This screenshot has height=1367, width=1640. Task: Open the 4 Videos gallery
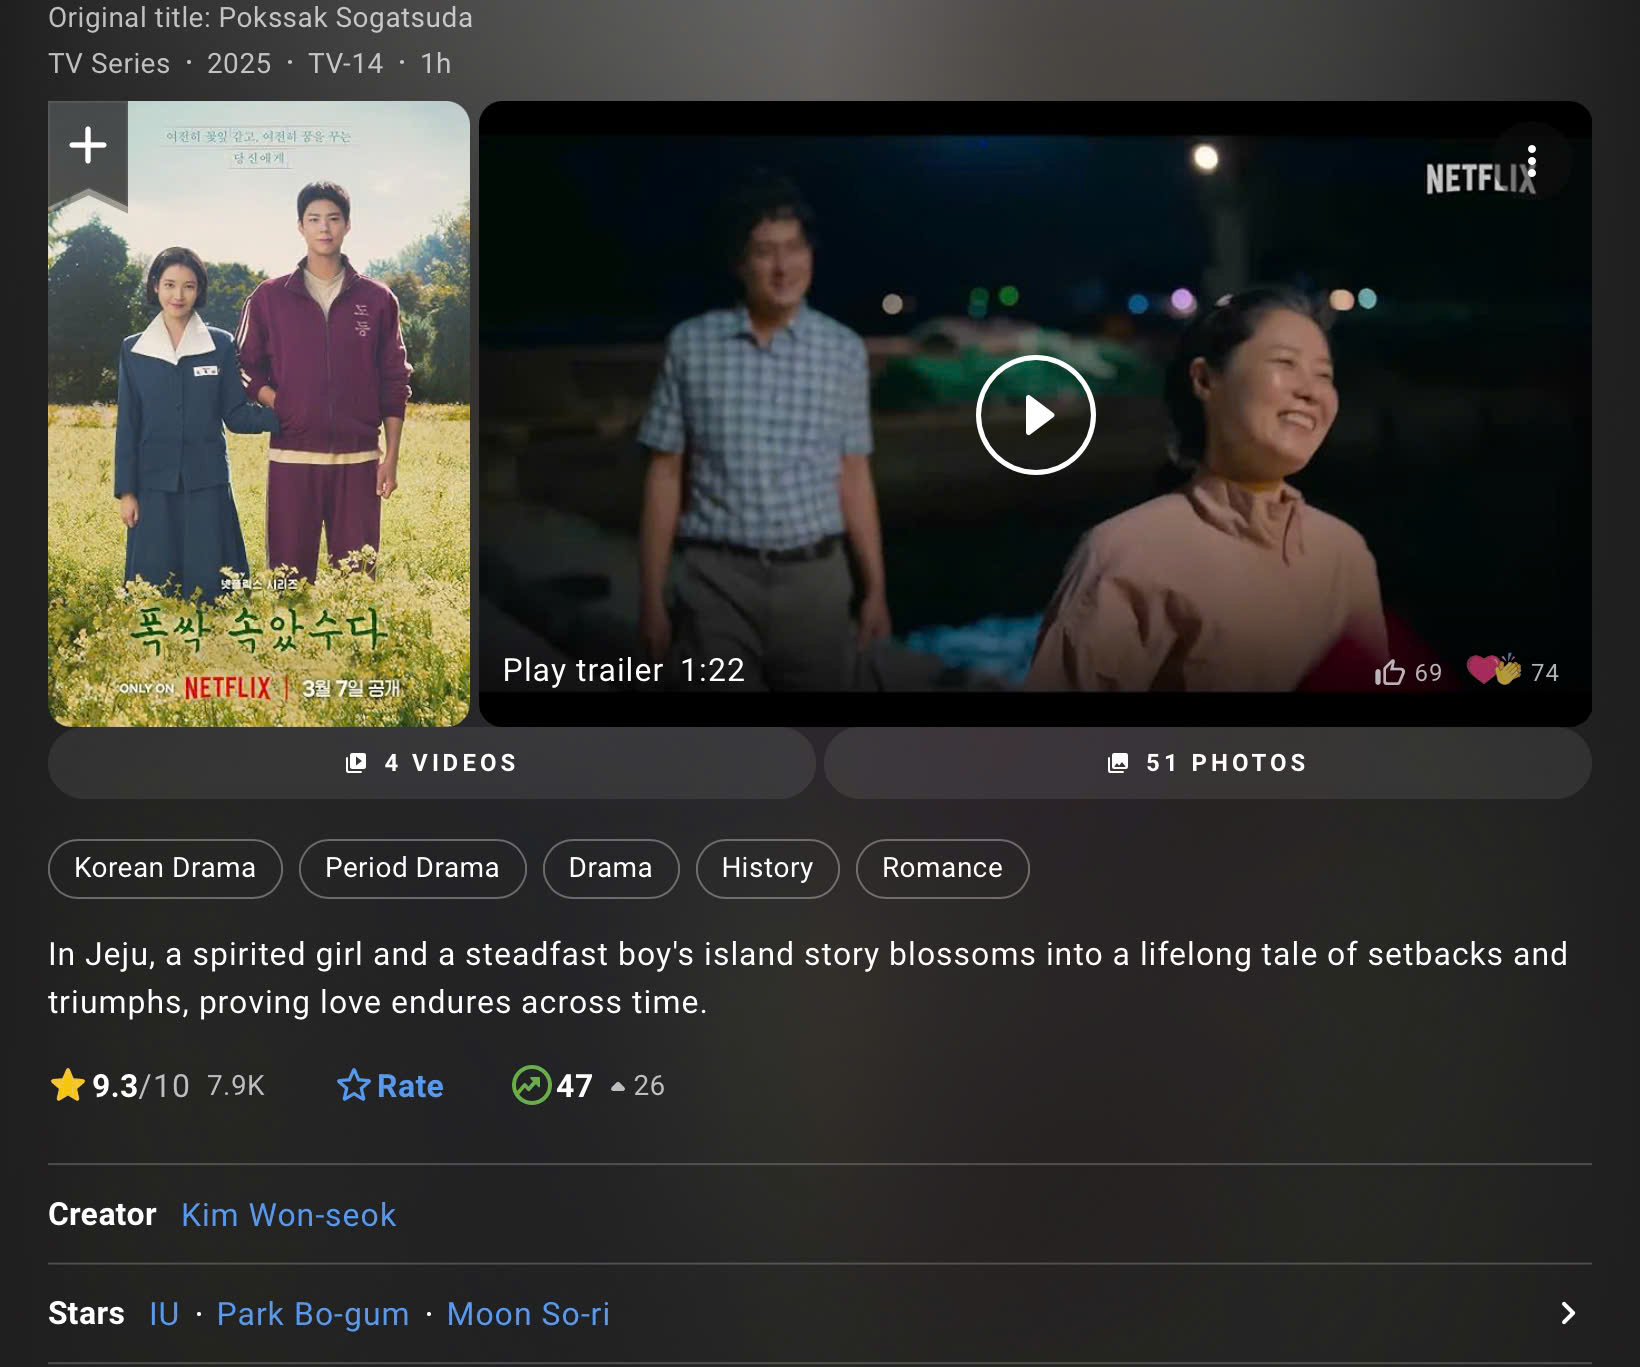coord(432,763)
